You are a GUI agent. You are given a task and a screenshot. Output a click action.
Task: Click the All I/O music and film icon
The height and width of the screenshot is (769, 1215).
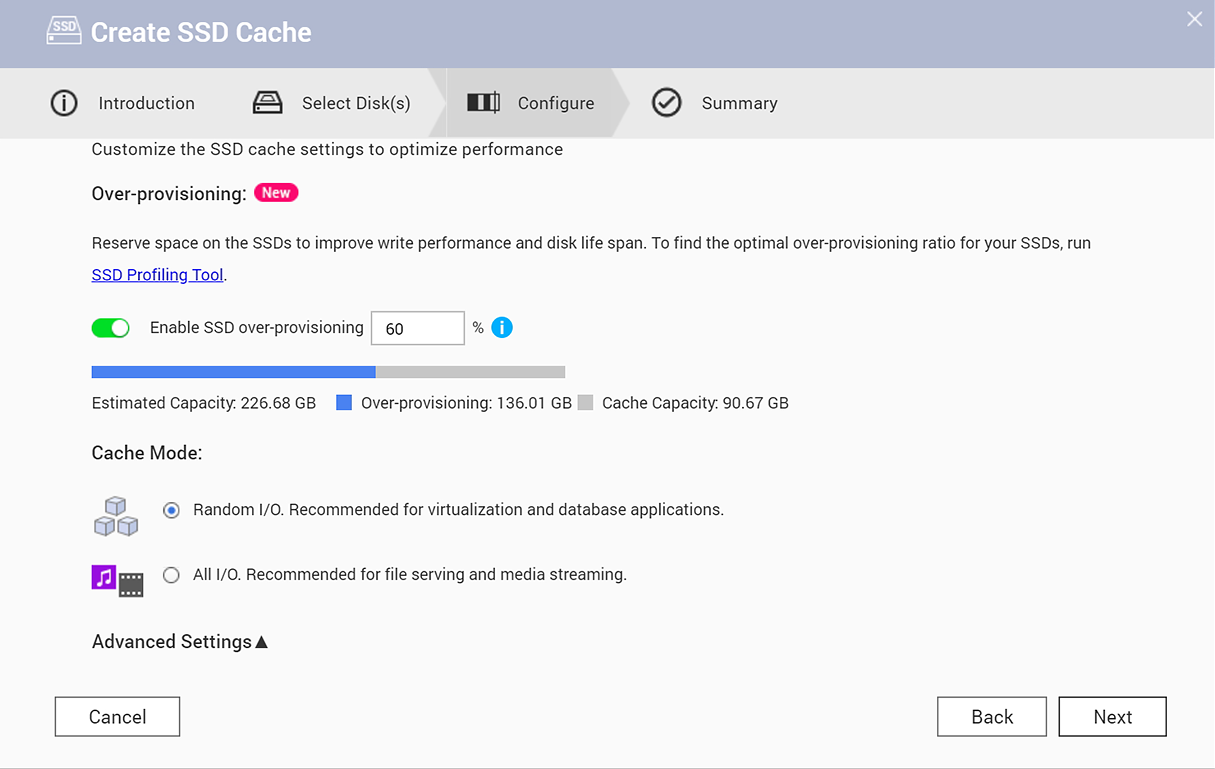point(118,580)
